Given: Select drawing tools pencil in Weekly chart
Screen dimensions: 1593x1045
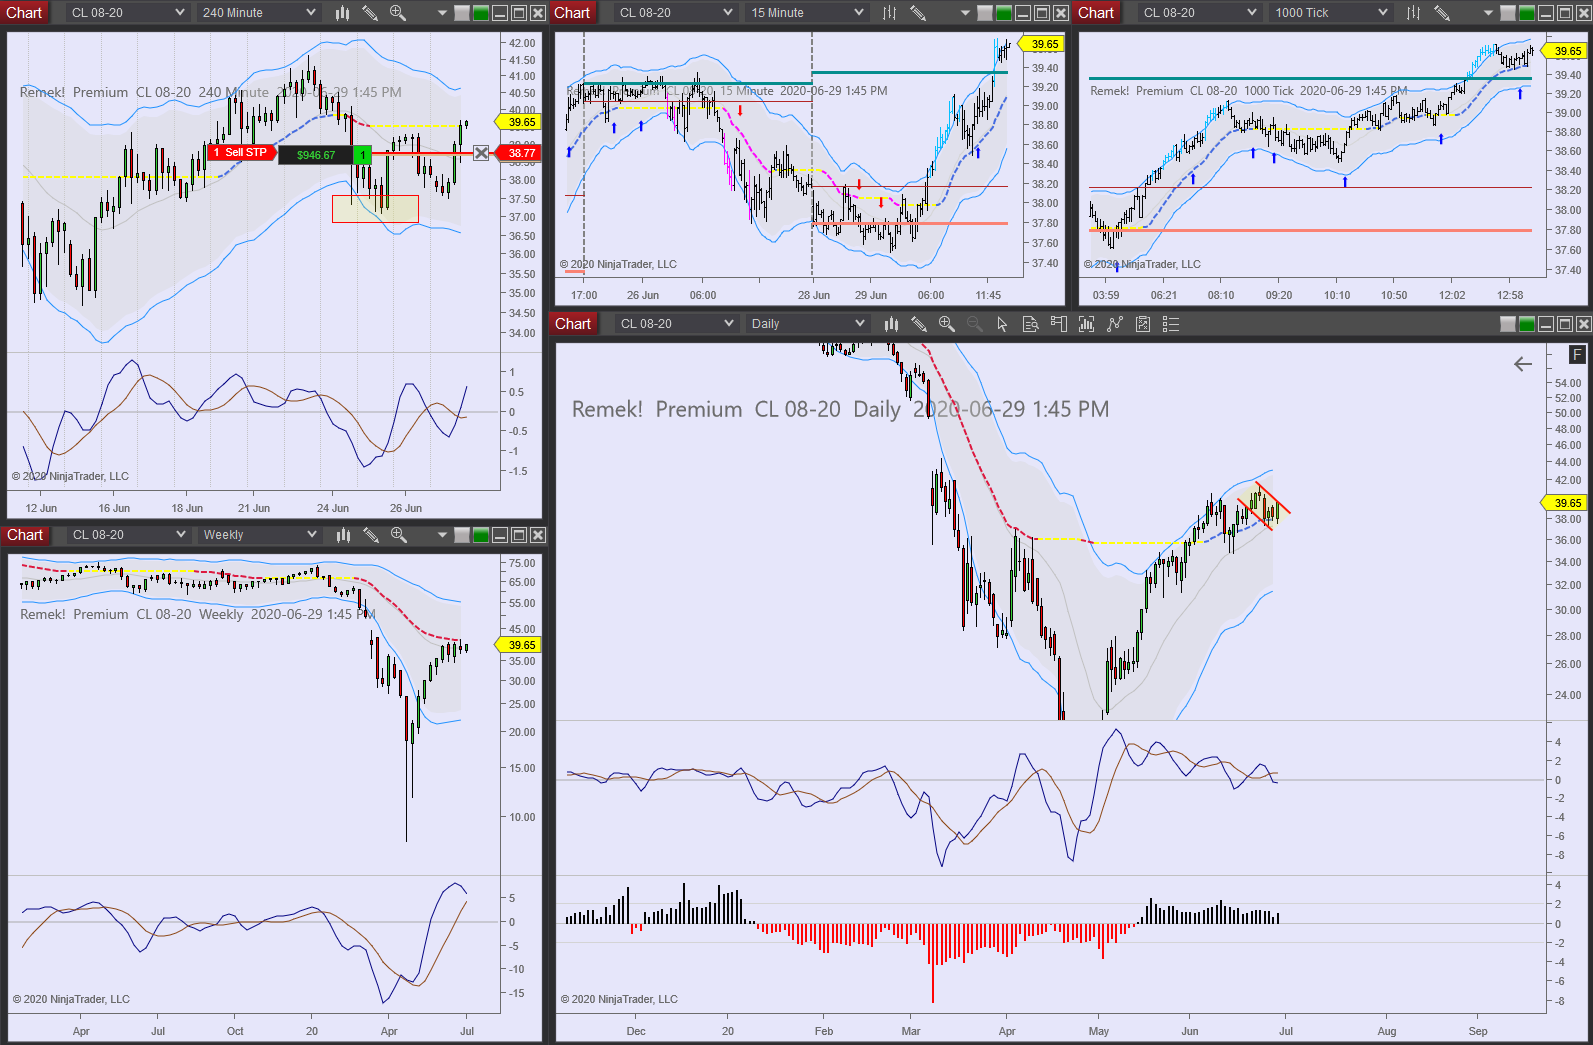Looking at the screenshot, I should (371, 535).
